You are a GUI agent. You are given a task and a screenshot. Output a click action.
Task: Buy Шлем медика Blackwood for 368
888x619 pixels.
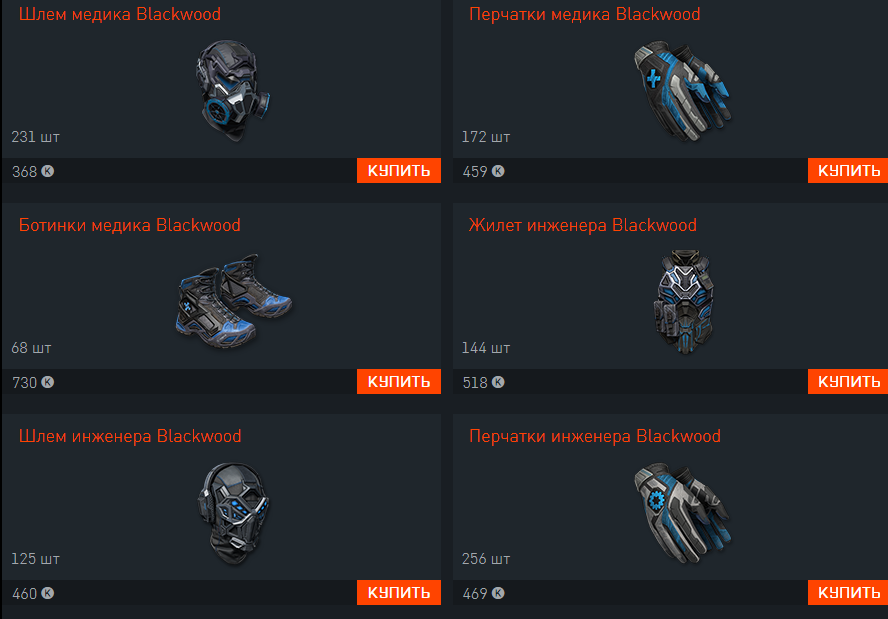point(399,170)
